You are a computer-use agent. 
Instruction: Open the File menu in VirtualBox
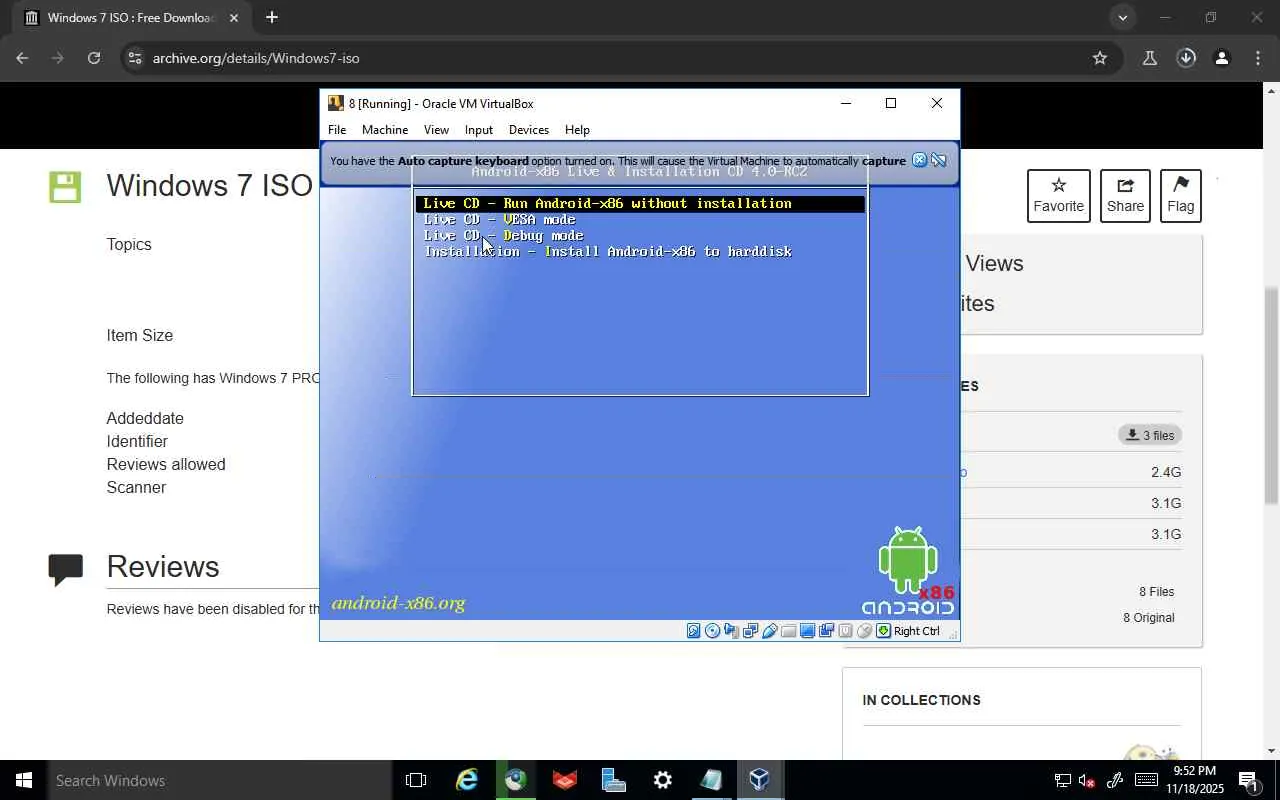[x=337, y=130]
